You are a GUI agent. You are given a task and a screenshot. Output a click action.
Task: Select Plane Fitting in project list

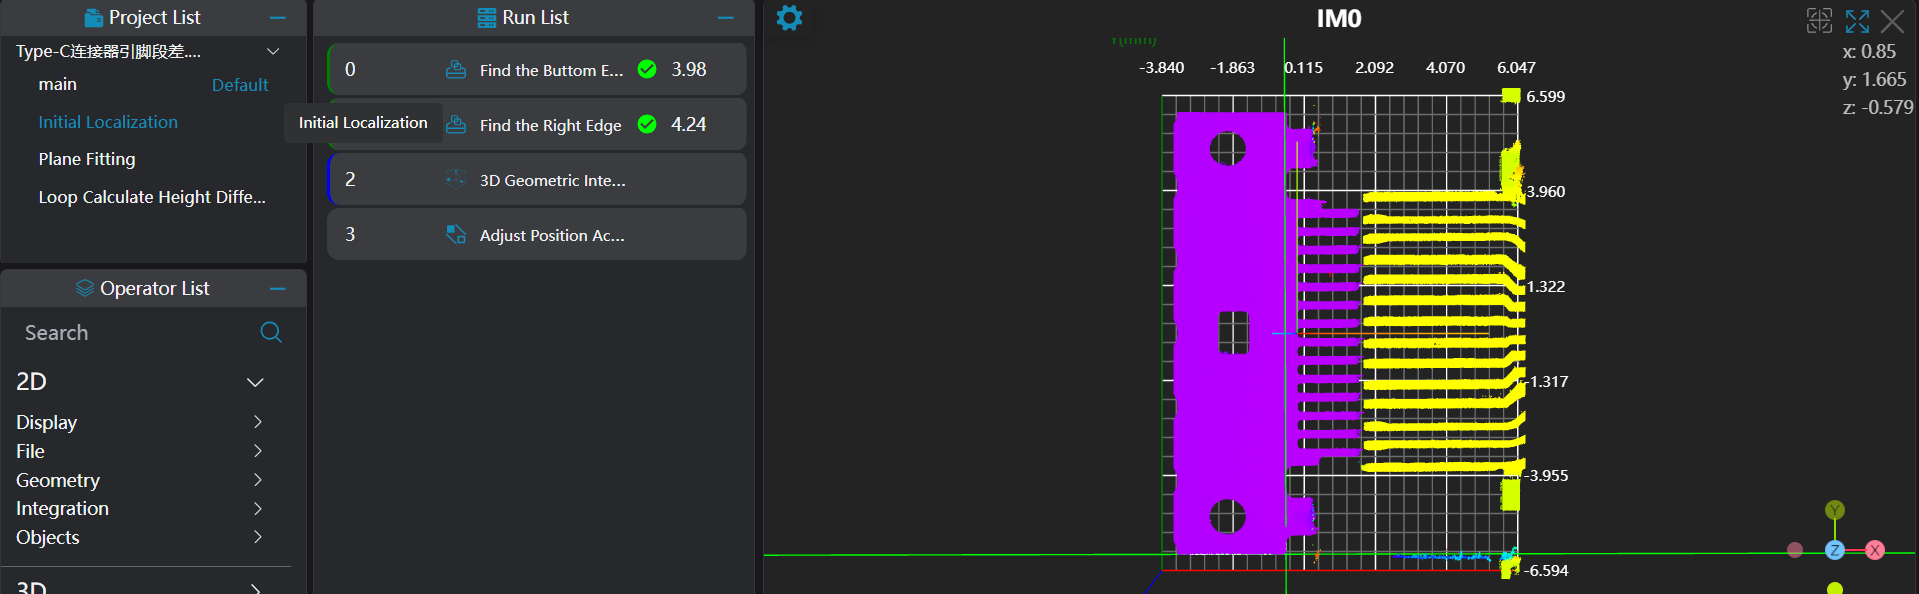[87, 159]
